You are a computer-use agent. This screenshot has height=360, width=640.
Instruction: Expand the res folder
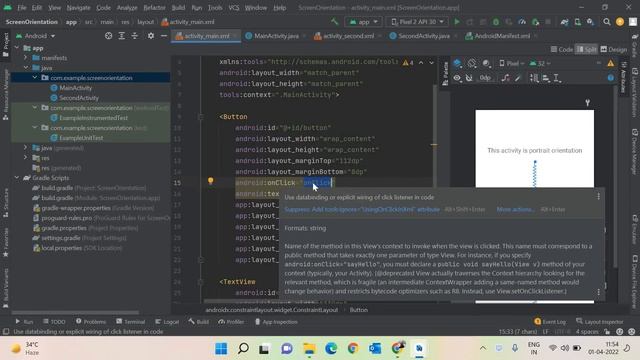tap(26, 158)
